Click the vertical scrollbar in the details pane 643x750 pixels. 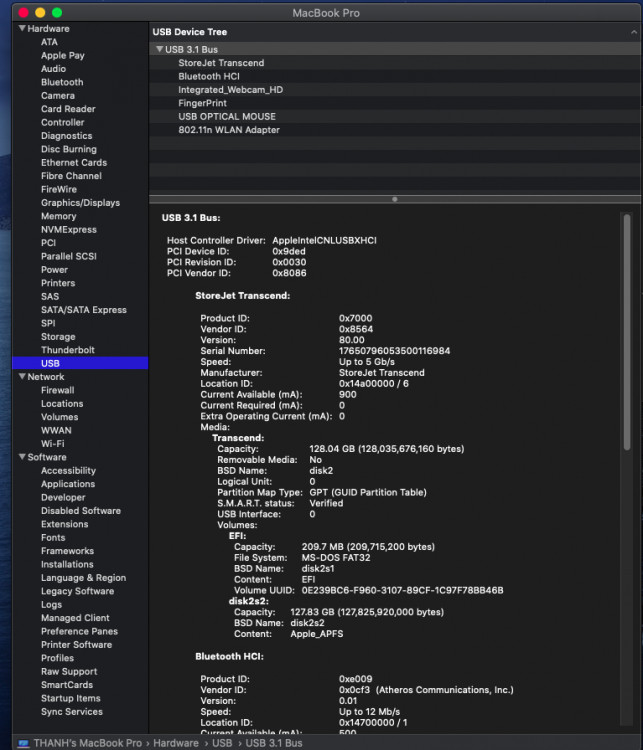[x=627, y=330]
